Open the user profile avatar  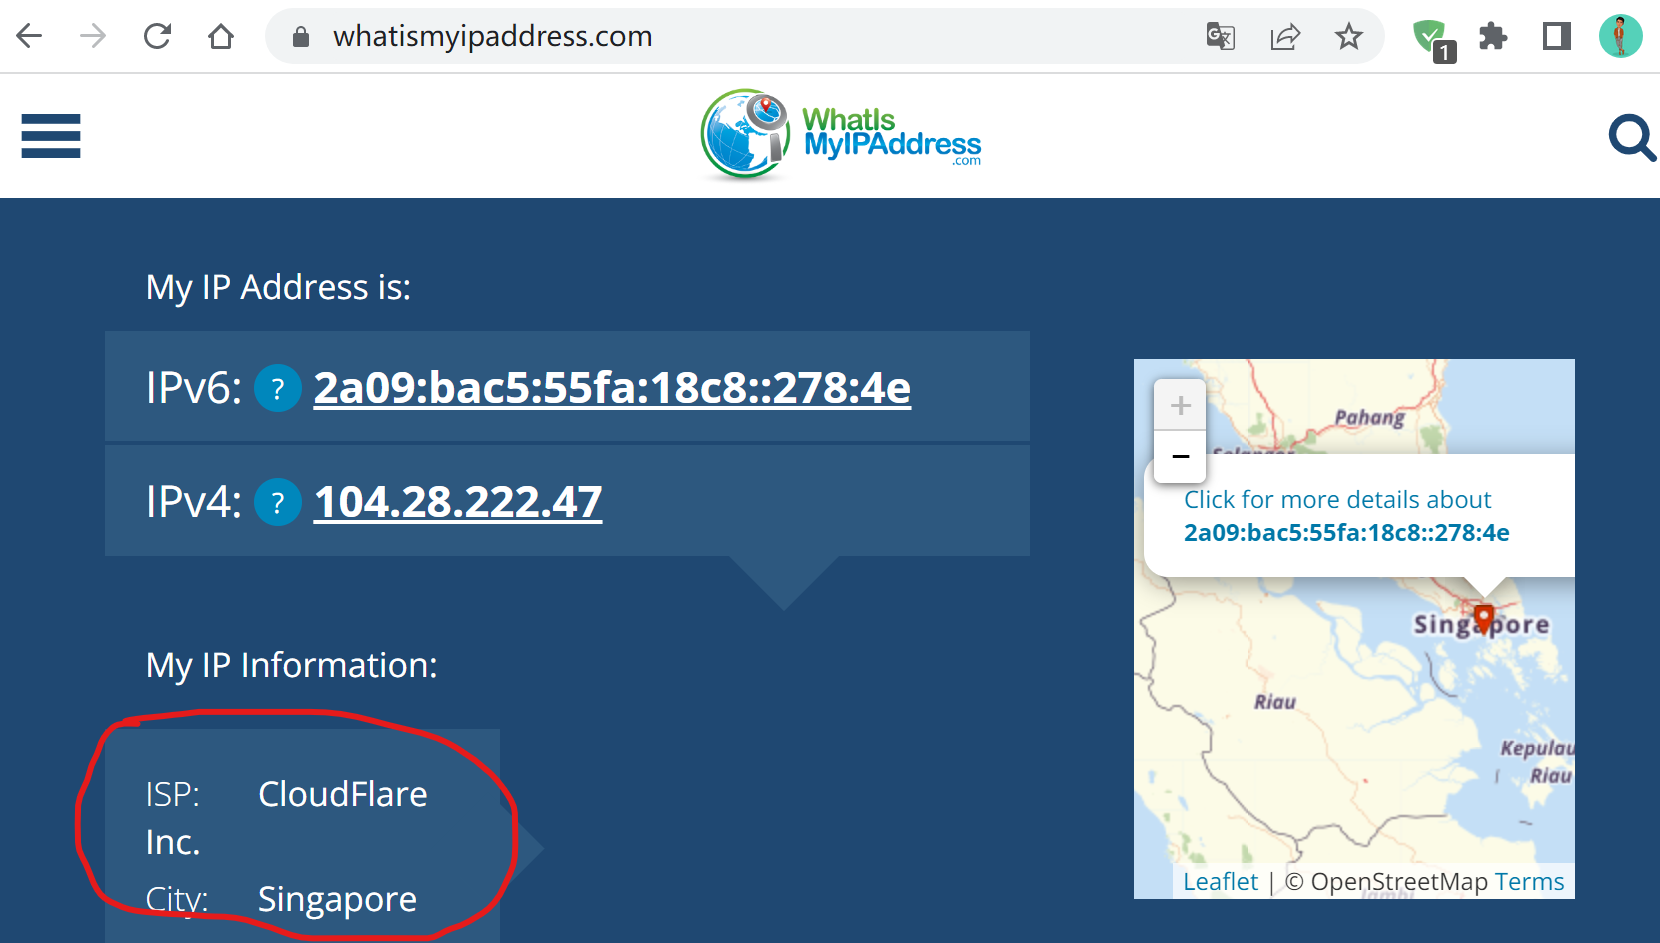pos(1620,37)
